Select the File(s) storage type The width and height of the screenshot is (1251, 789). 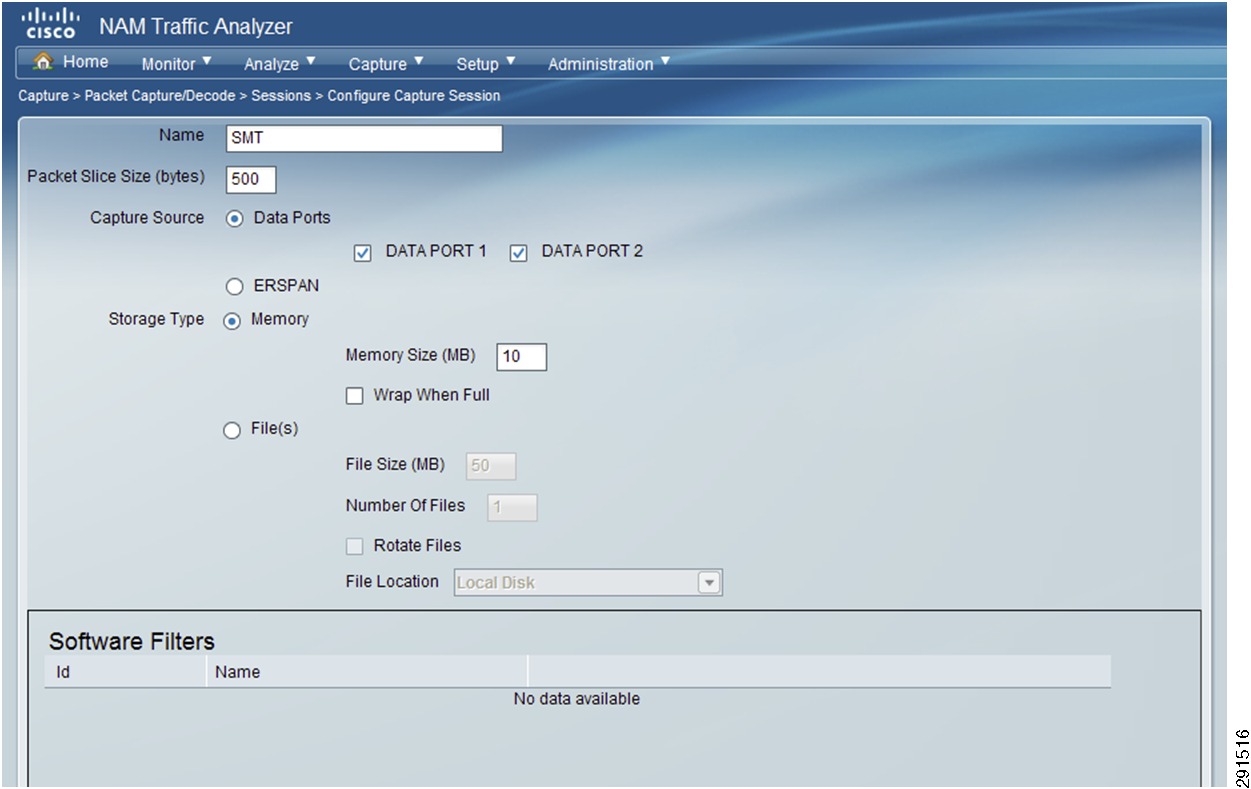point(233,430)
